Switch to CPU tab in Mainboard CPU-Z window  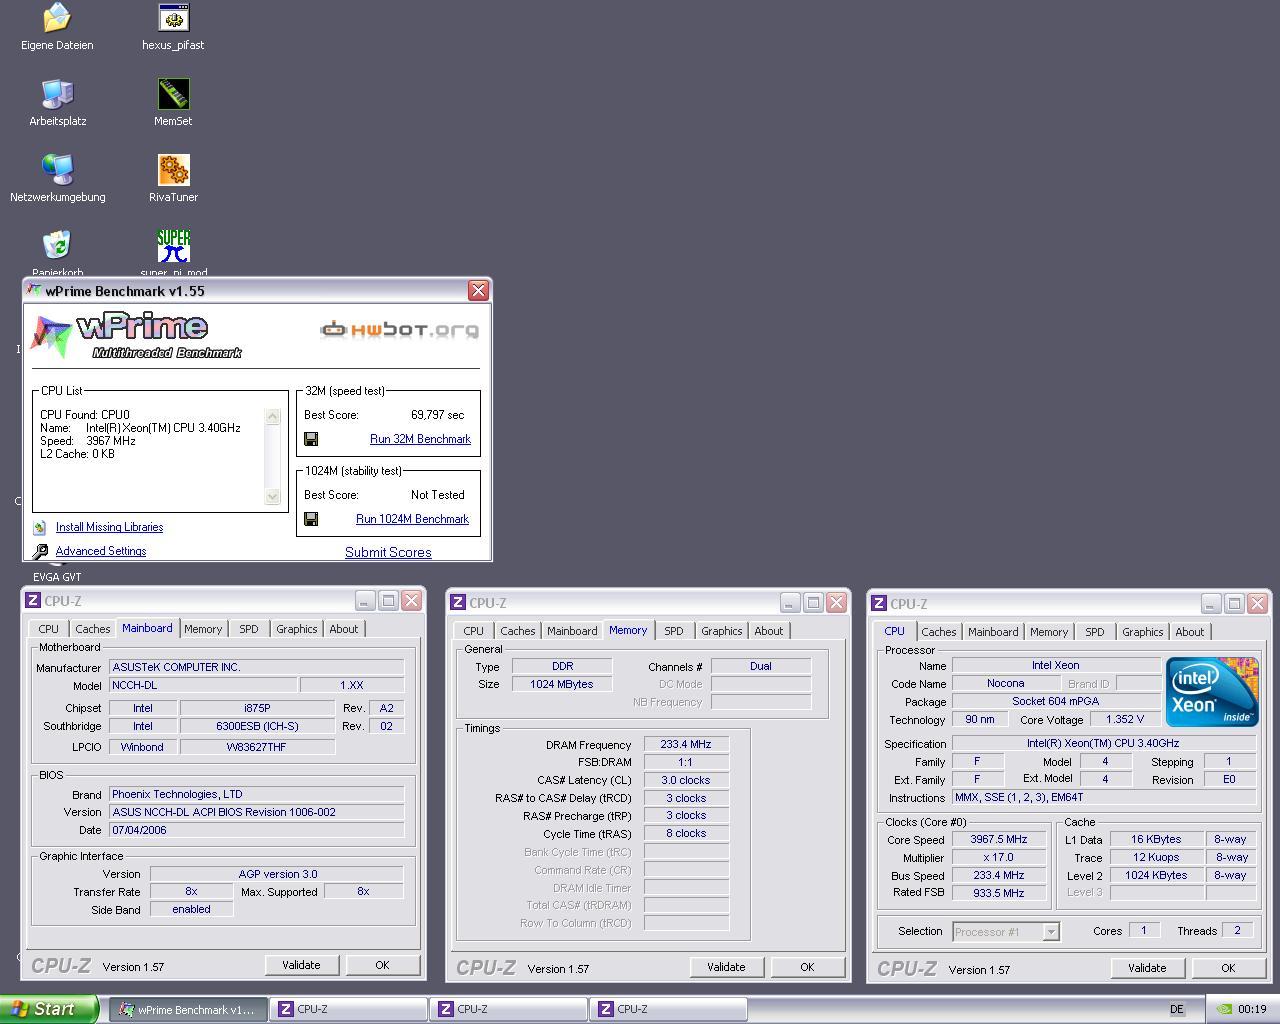point(48,629)
